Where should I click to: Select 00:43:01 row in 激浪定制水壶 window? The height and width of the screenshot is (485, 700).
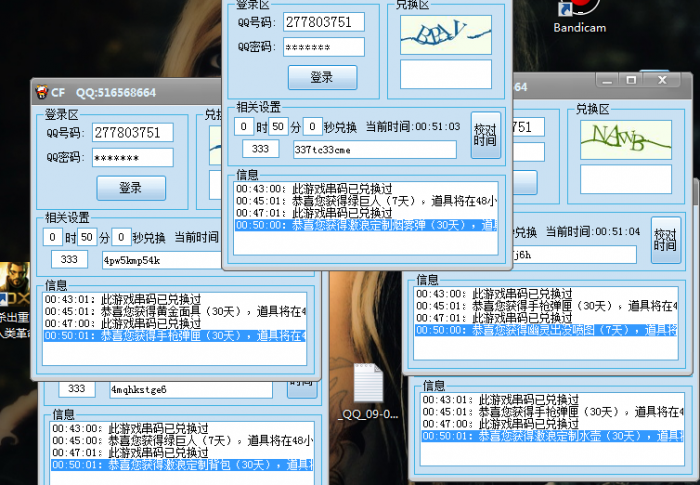click(552, 400)
